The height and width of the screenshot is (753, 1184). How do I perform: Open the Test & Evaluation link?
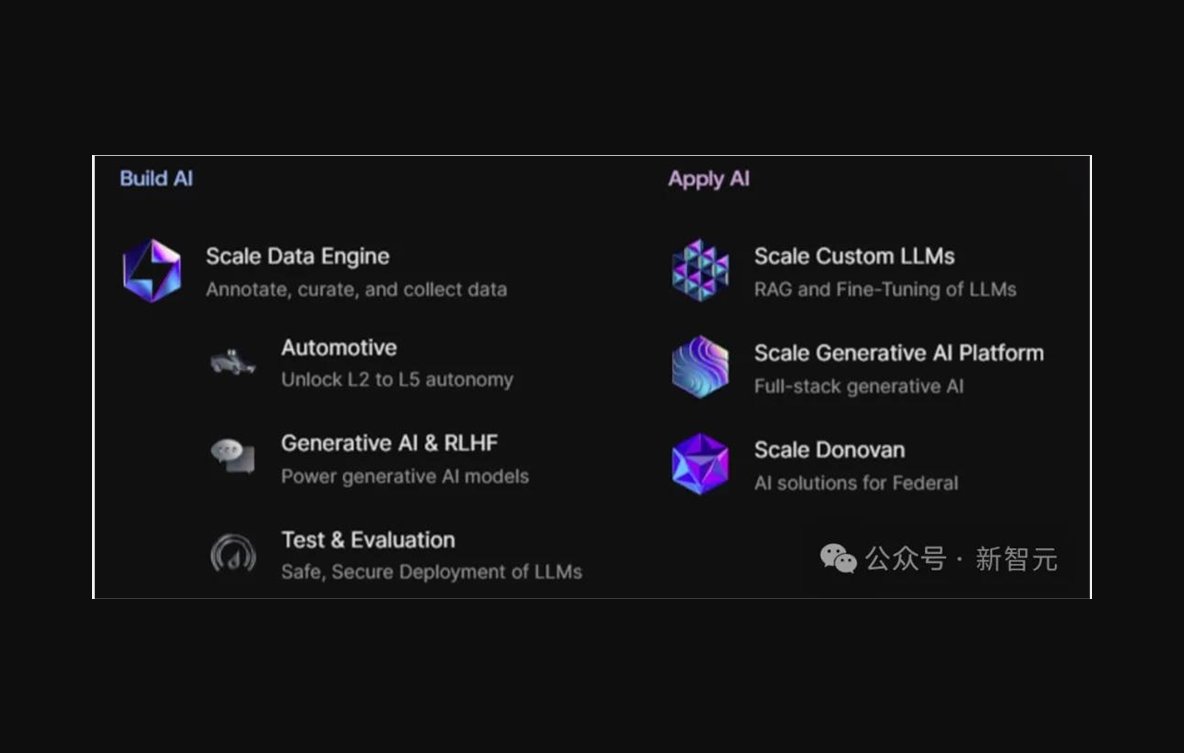367,540
